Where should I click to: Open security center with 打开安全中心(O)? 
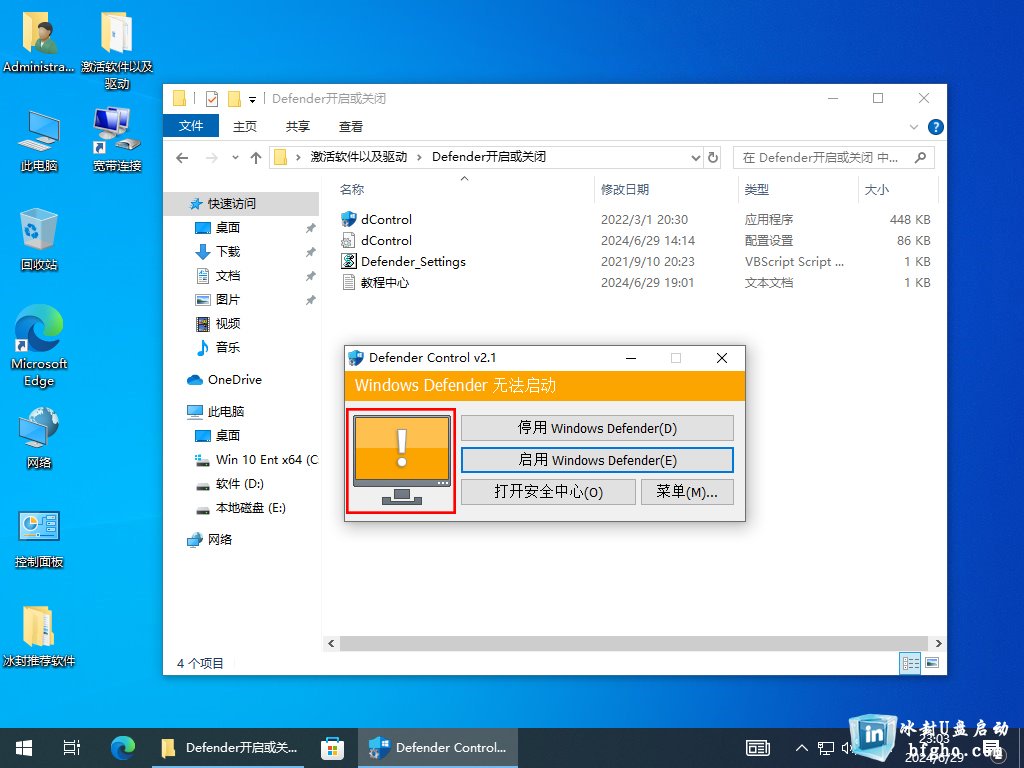[548, 492]
